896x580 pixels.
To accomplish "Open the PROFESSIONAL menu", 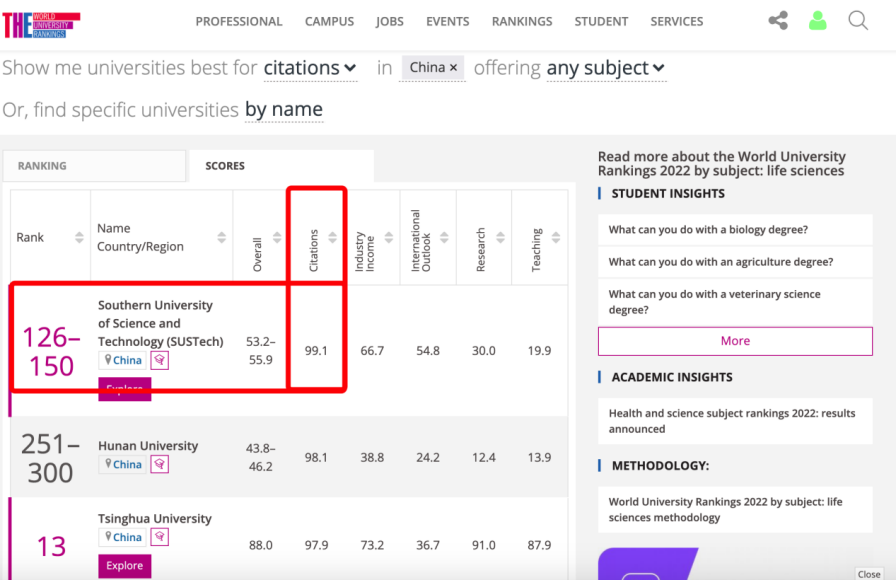I will point(239,22).
